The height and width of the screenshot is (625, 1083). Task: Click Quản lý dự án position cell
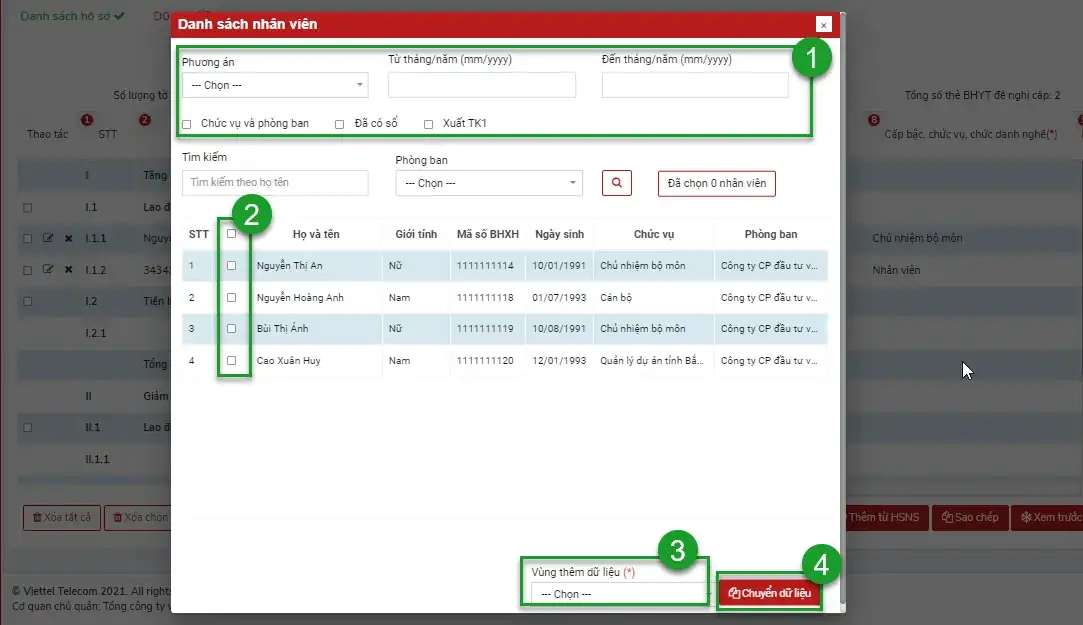[x=651, y=360]
